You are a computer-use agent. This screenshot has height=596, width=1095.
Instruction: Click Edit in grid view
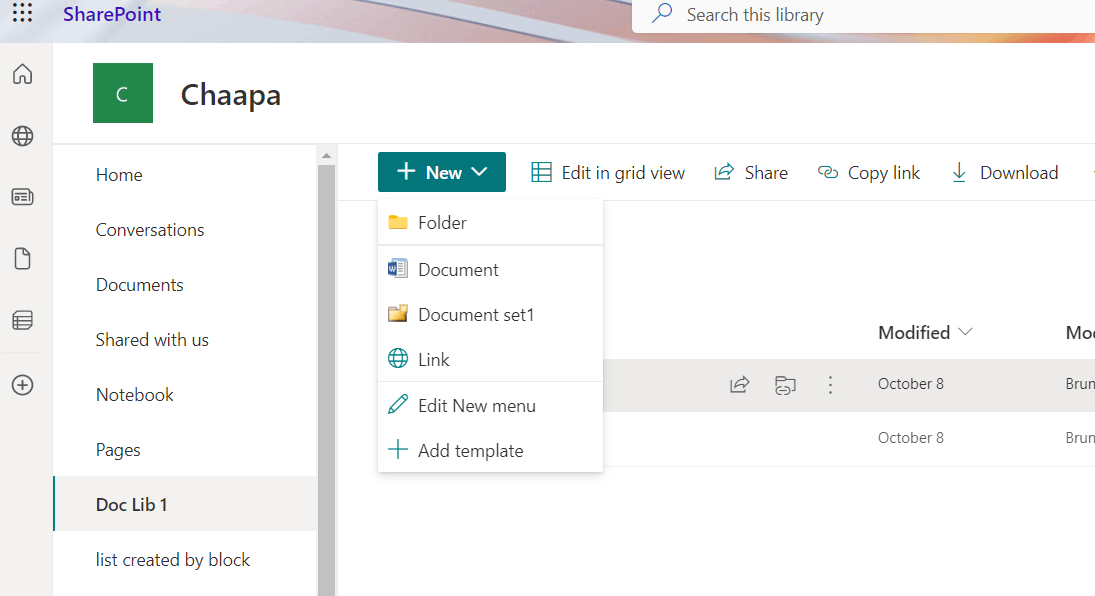click(x=608, y=173)
